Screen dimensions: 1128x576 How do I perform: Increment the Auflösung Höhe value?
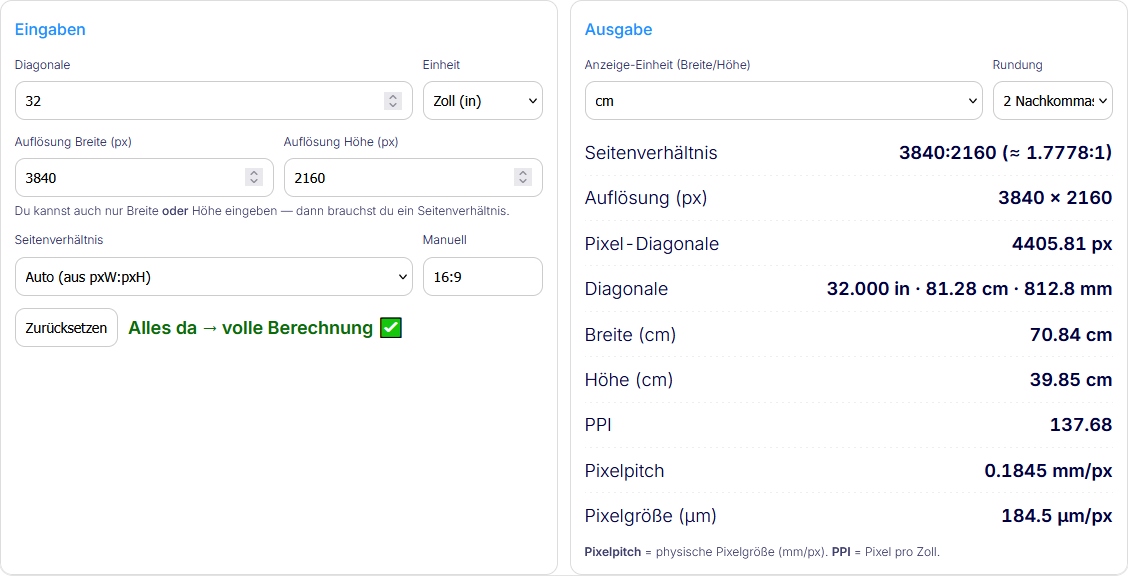(523, 172)
